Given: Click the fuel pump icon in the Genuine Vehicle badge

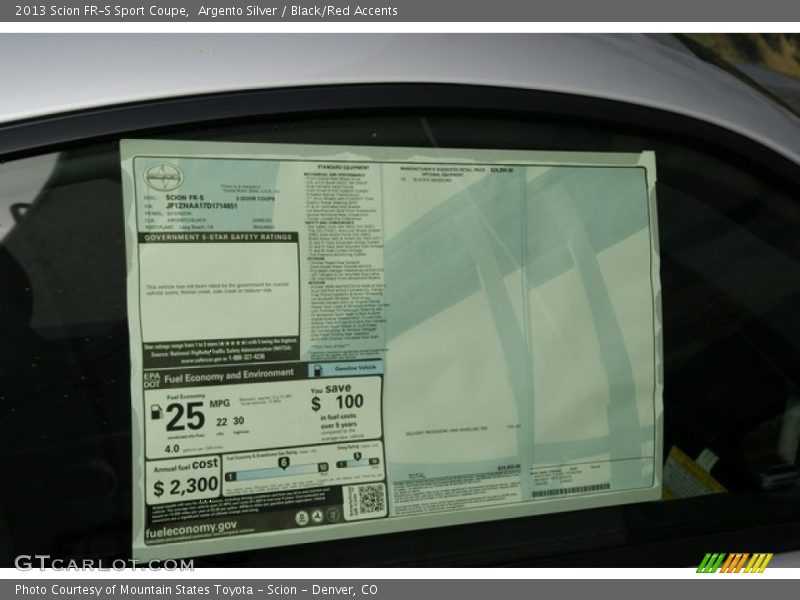Looking at the screenshot, I should pyautogui.click(x=316, y=370).
